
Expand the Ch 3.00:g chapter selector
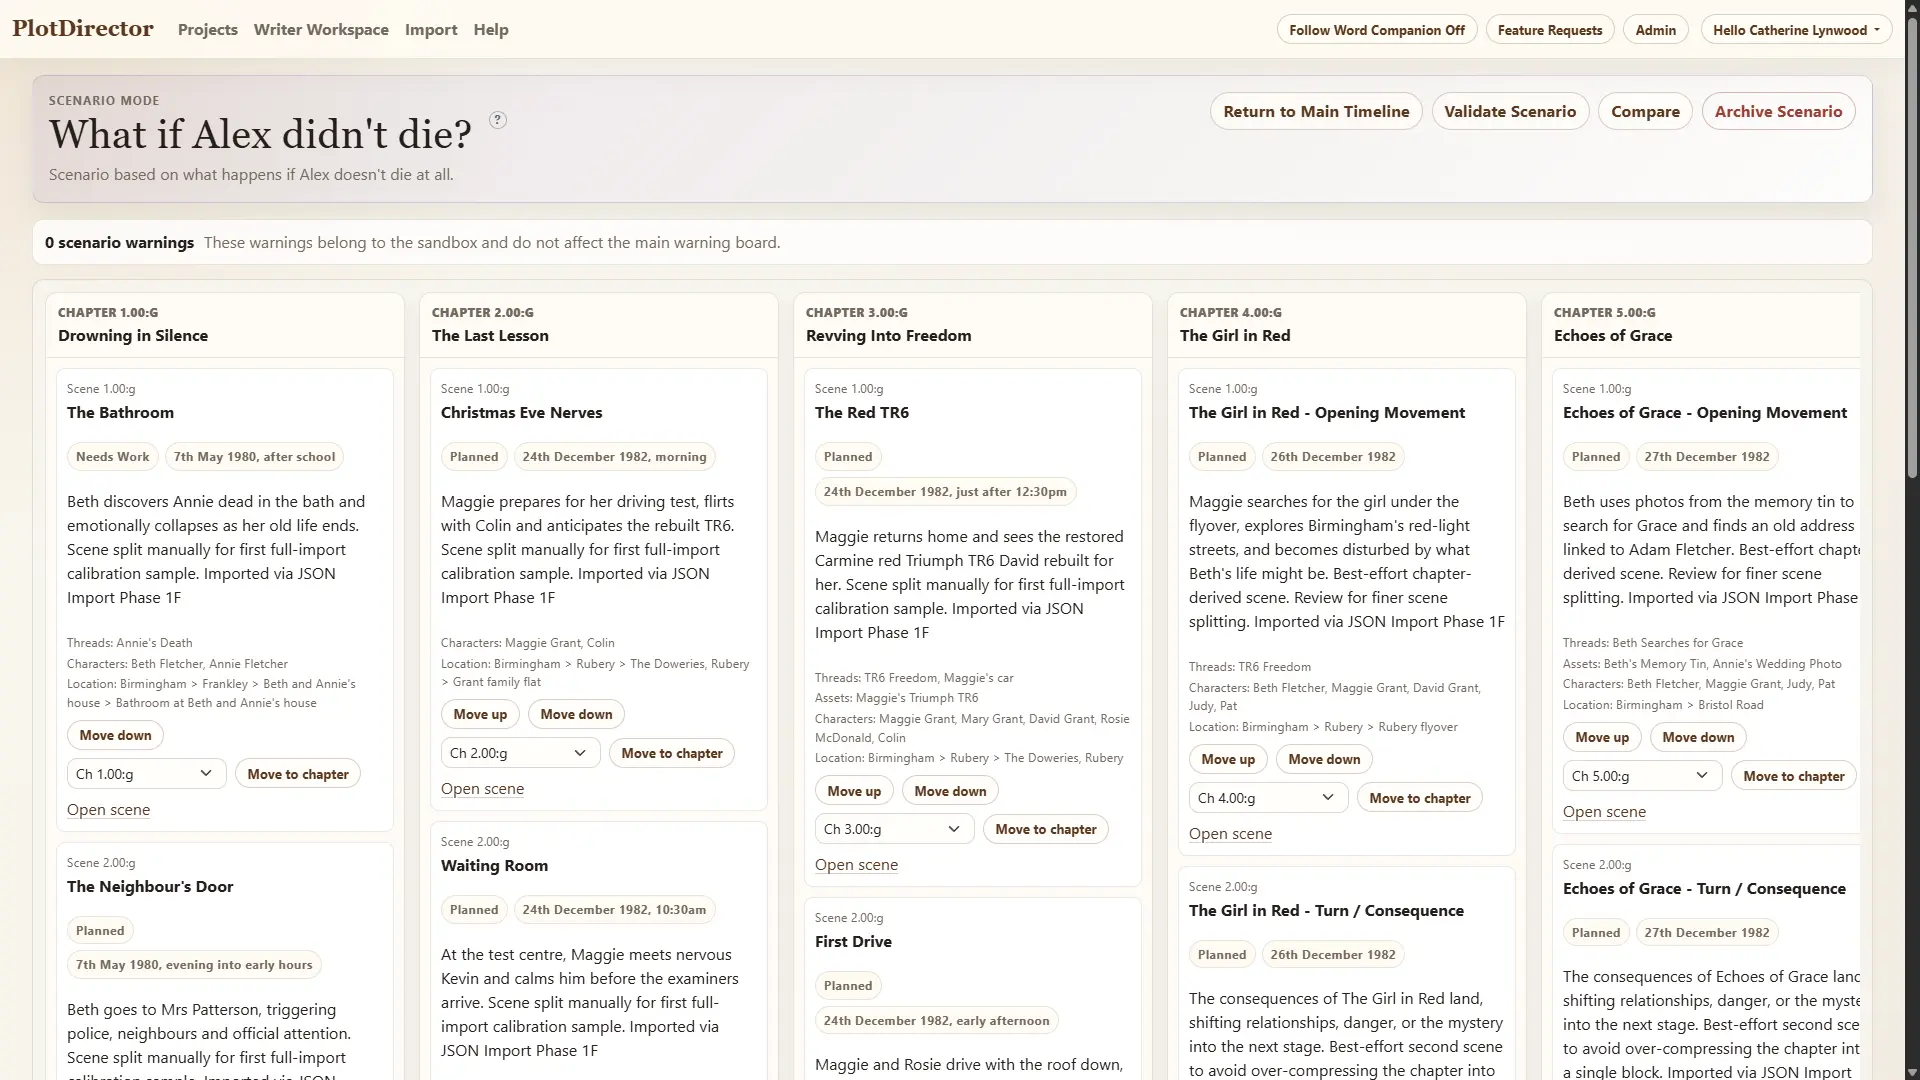(893, 829)
